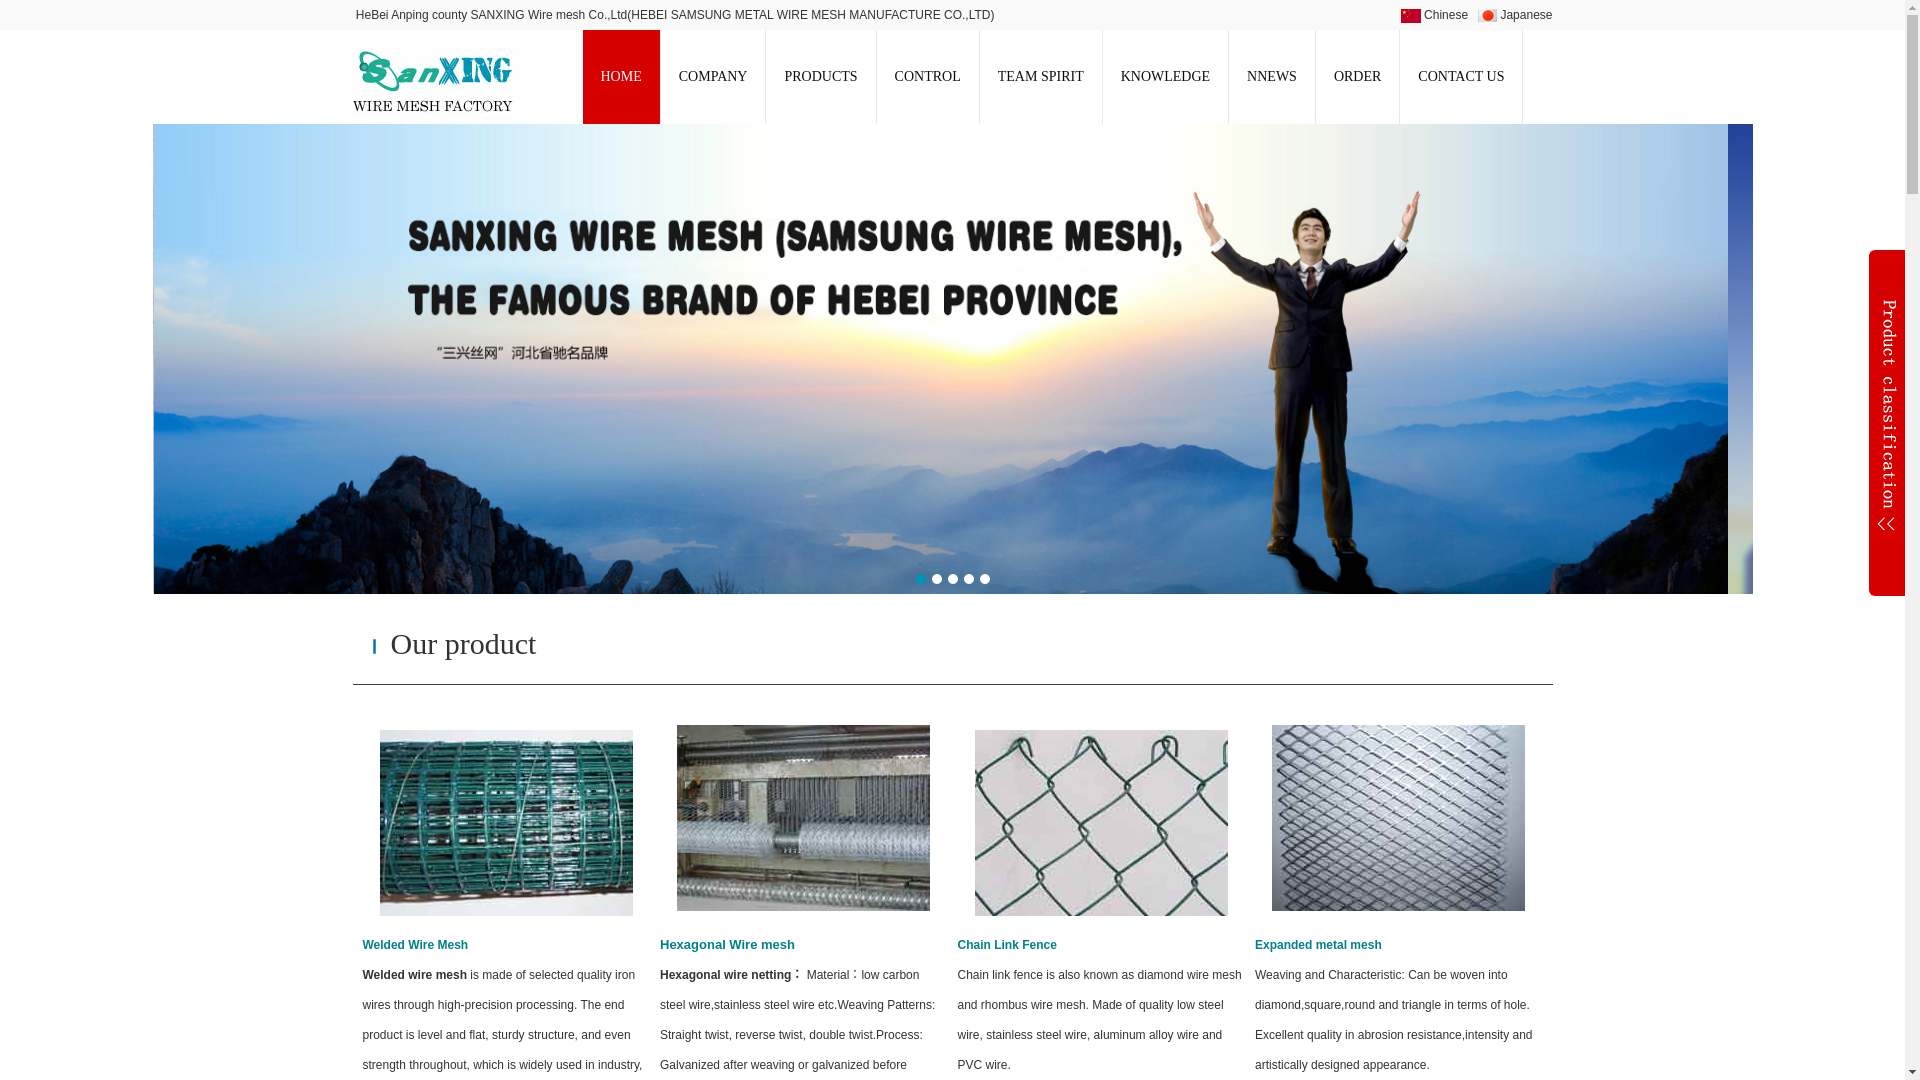This screenshot has width=1920, height=1080.
Task: Open the PRODUCTS menu item
Action: [x=820, y=77]
